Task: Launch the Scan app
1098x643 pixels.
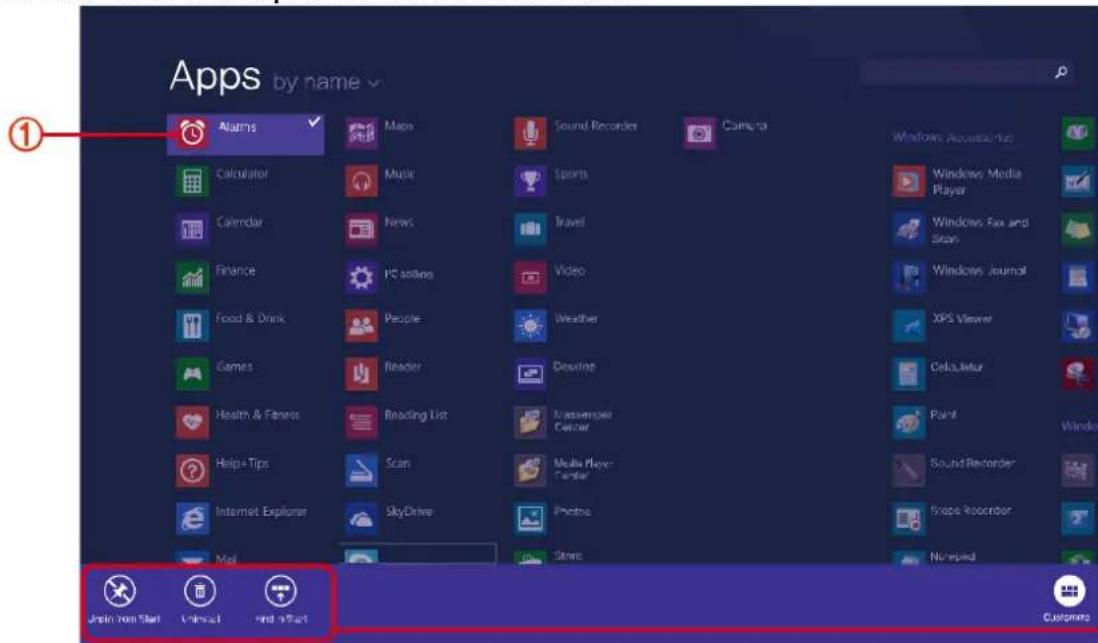Action: tap(378, 471)
